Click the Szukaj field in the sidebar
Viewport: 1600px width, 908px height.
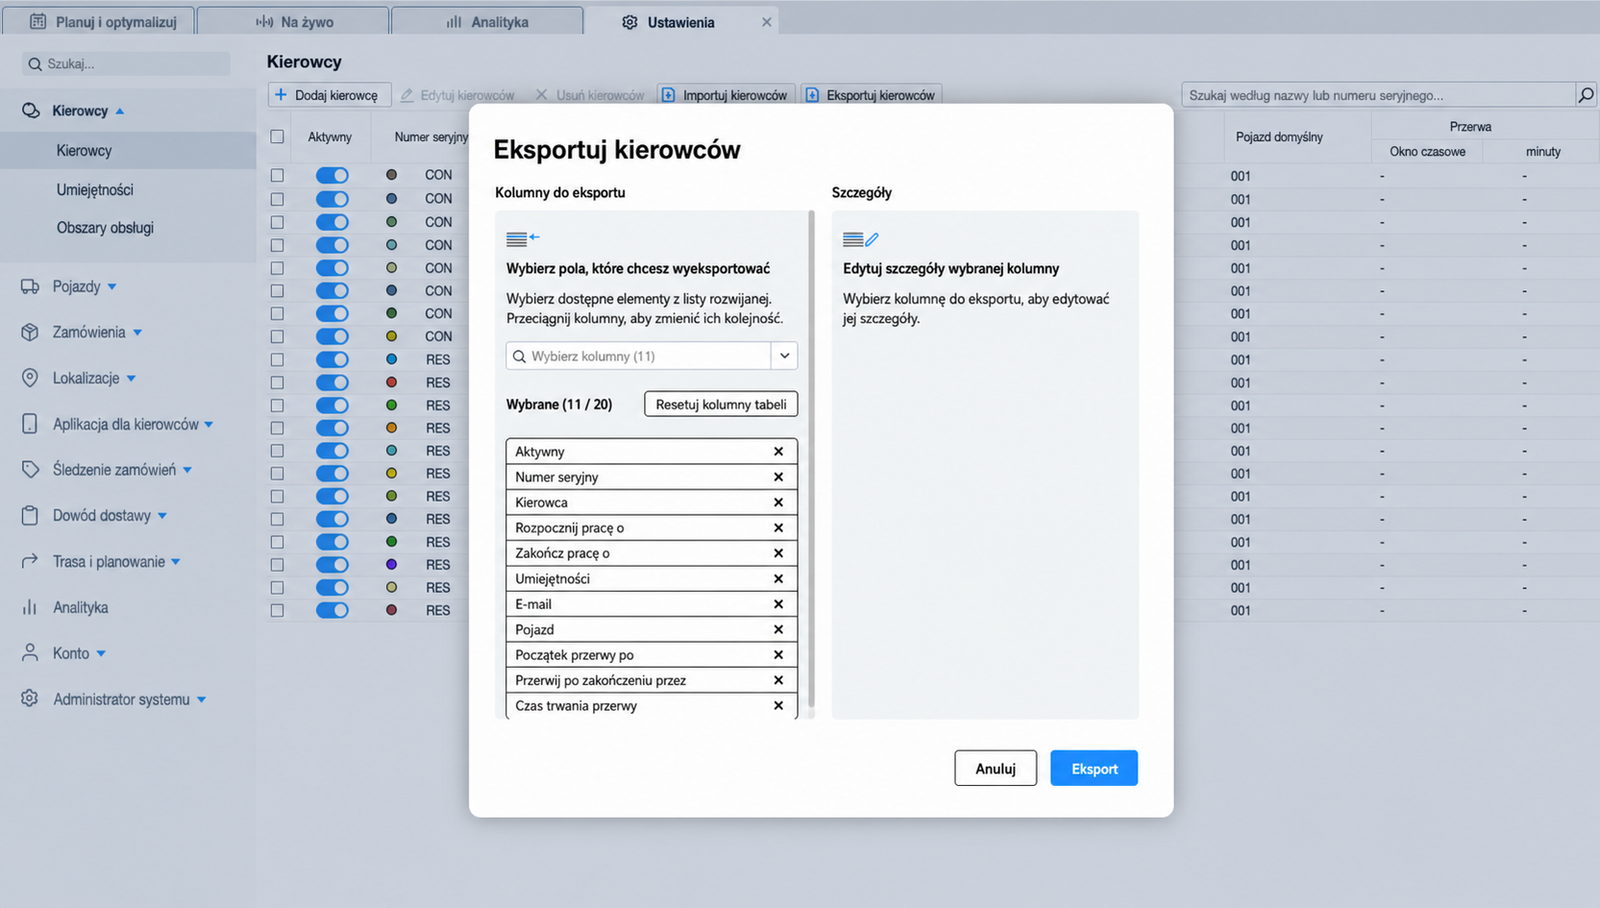click(126, 63)
